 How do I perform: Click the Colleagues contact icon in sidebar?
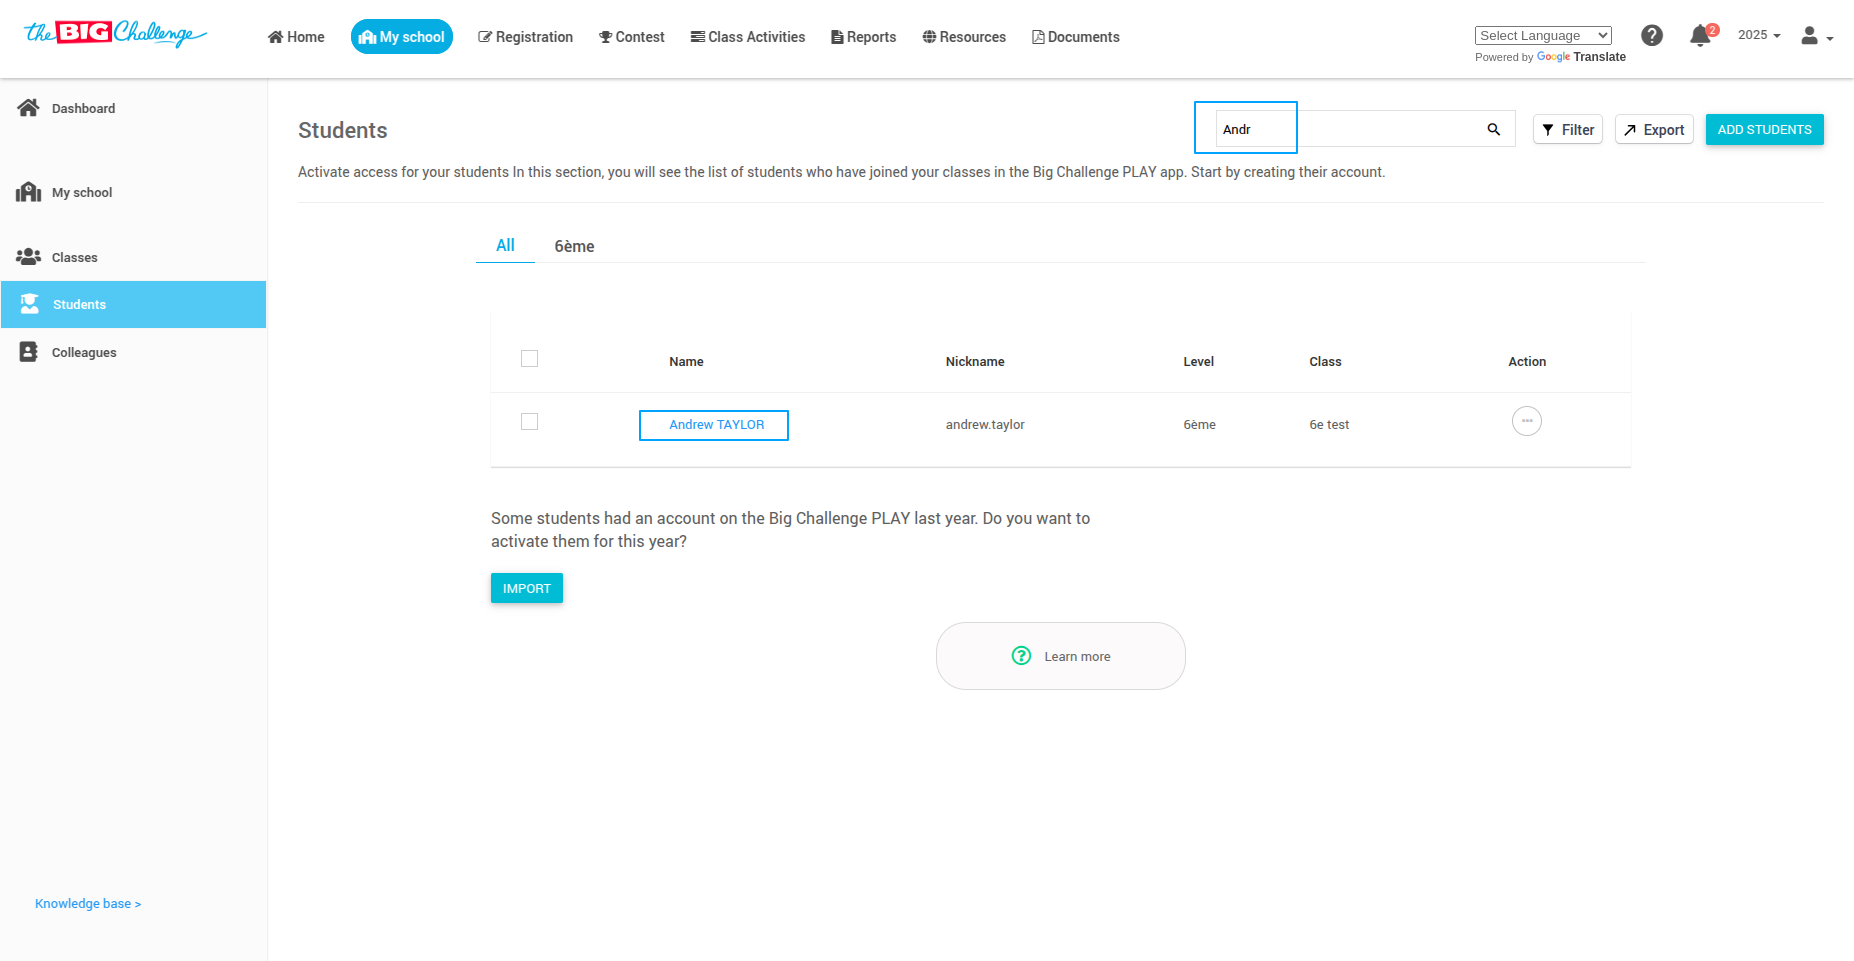point(28,352)
